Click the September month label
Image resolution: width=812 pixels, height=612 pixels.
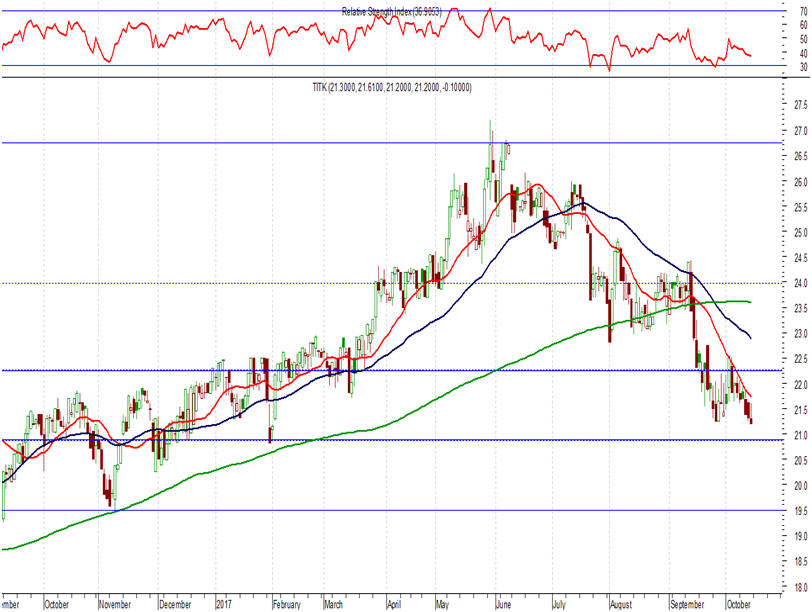tap(687, 604)
